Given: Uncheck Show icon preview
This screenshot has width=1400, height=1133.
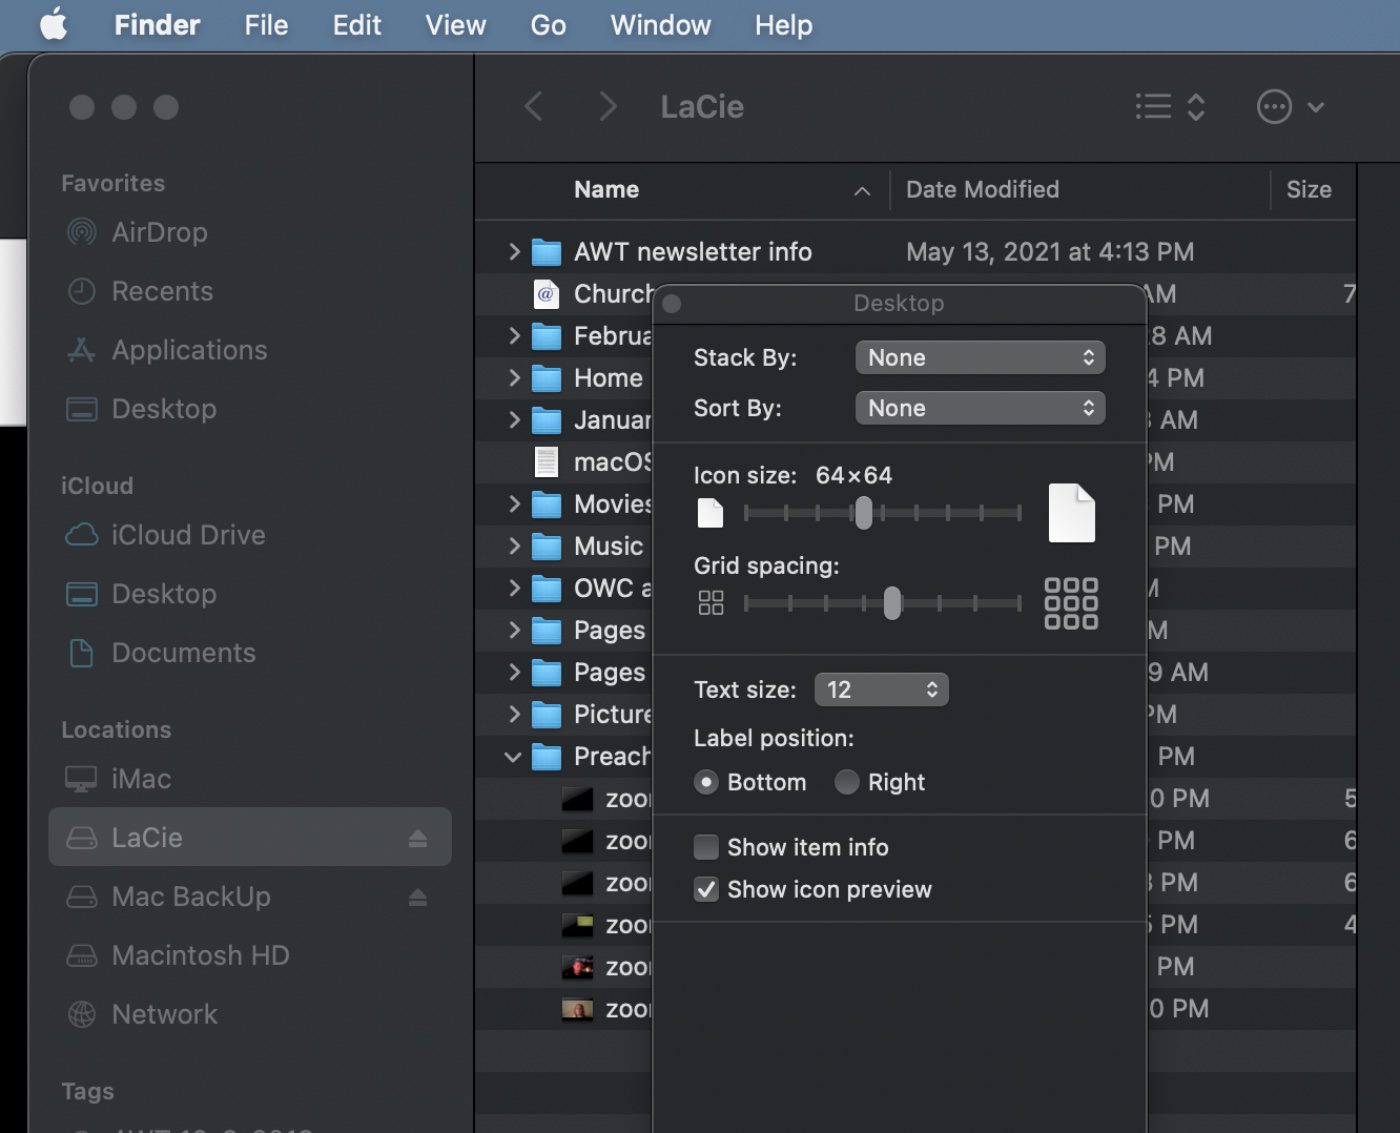Looking at the screenshot, I should (x=706, y=890).
